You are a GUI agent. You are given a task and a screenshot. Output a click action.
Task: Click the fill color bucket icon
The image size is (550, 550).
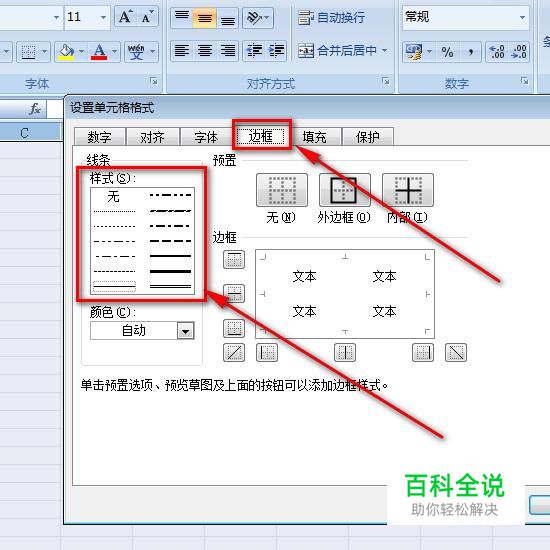coord(66,52)
